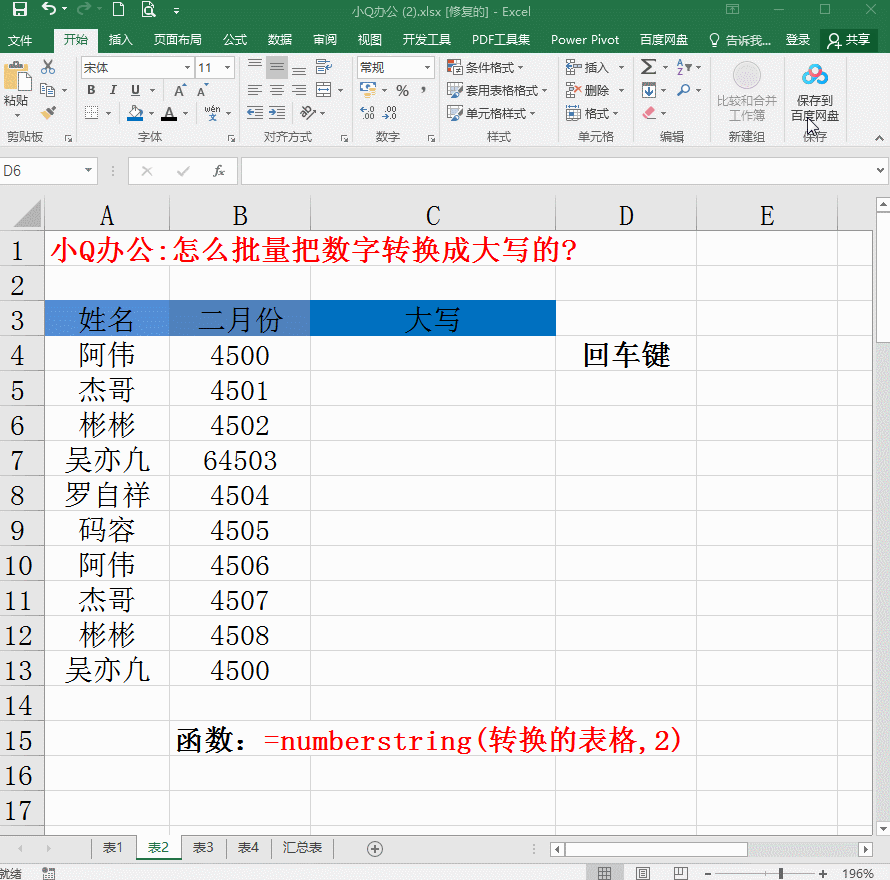Undo the last action

pyautogui.click(x=49, y=10)
